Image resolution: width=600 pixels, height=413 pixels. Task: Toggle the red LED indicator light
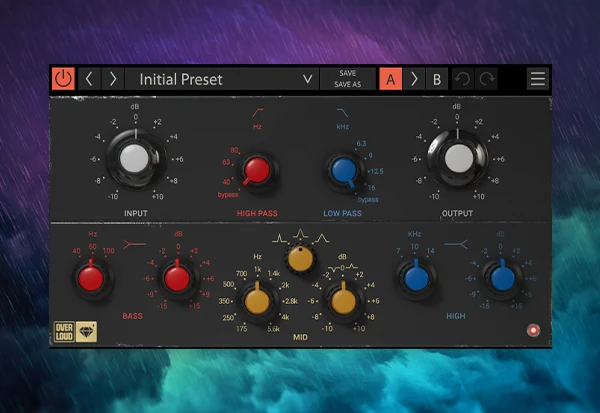(533, 330)
